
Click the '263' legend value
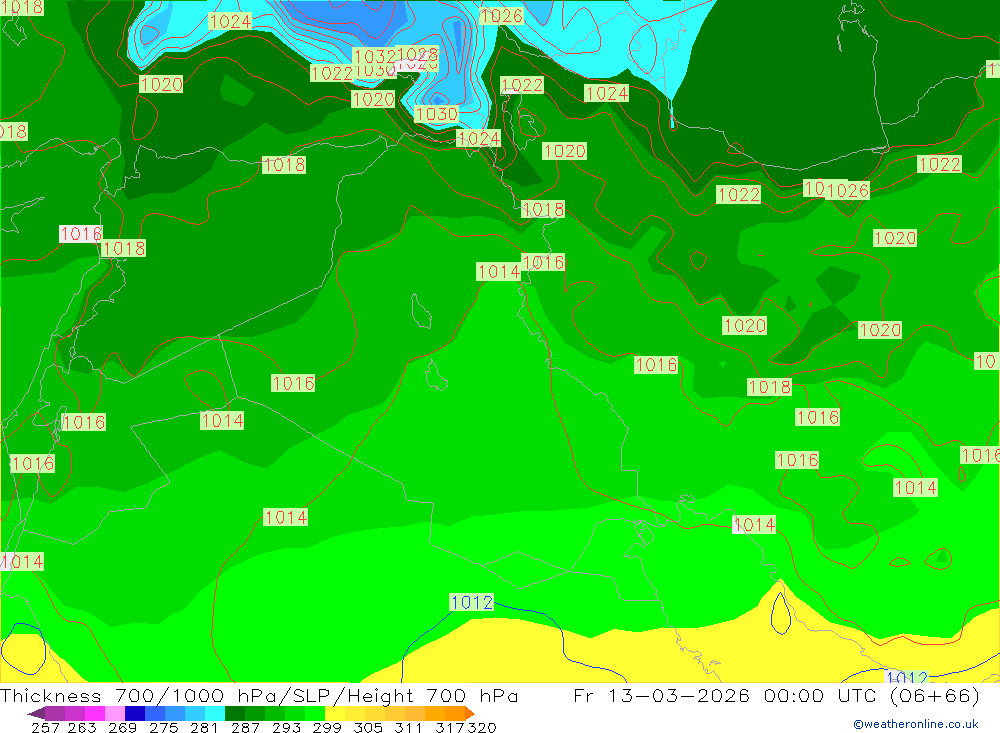pyautogui.click(x=82, y=727)
